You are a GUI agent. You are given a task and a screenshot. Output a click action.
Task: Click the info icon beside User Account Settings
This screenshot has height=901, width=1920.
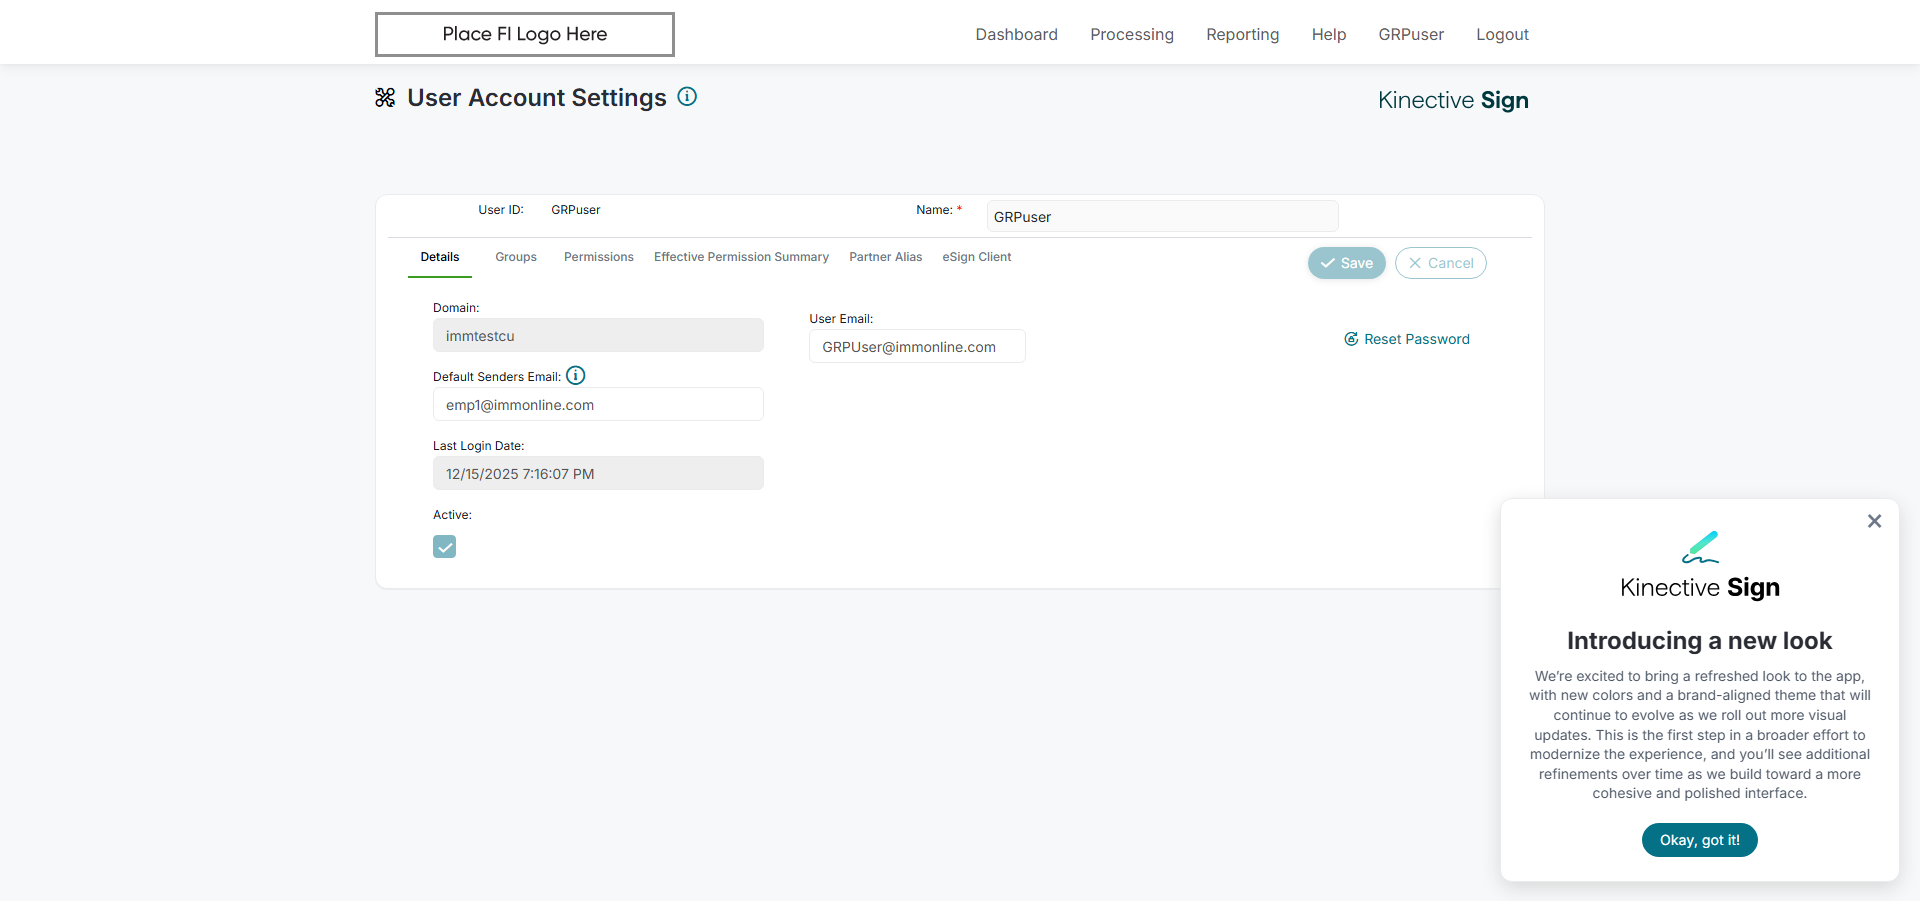click(687, 96)
